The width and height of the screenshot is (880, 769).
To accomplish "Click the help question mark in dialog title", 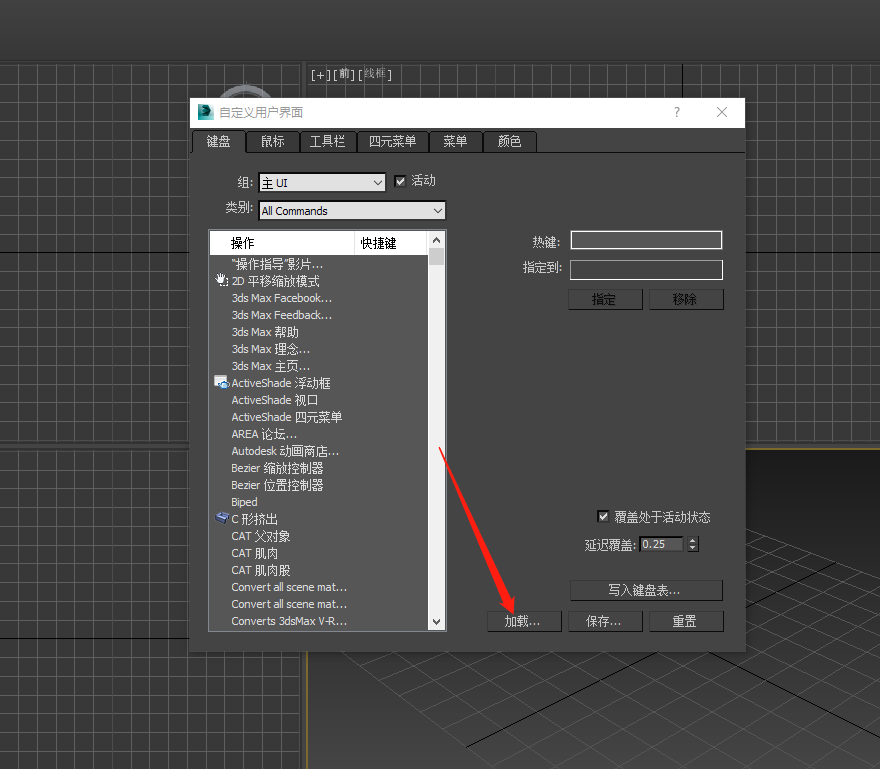I will pos(677,112).
